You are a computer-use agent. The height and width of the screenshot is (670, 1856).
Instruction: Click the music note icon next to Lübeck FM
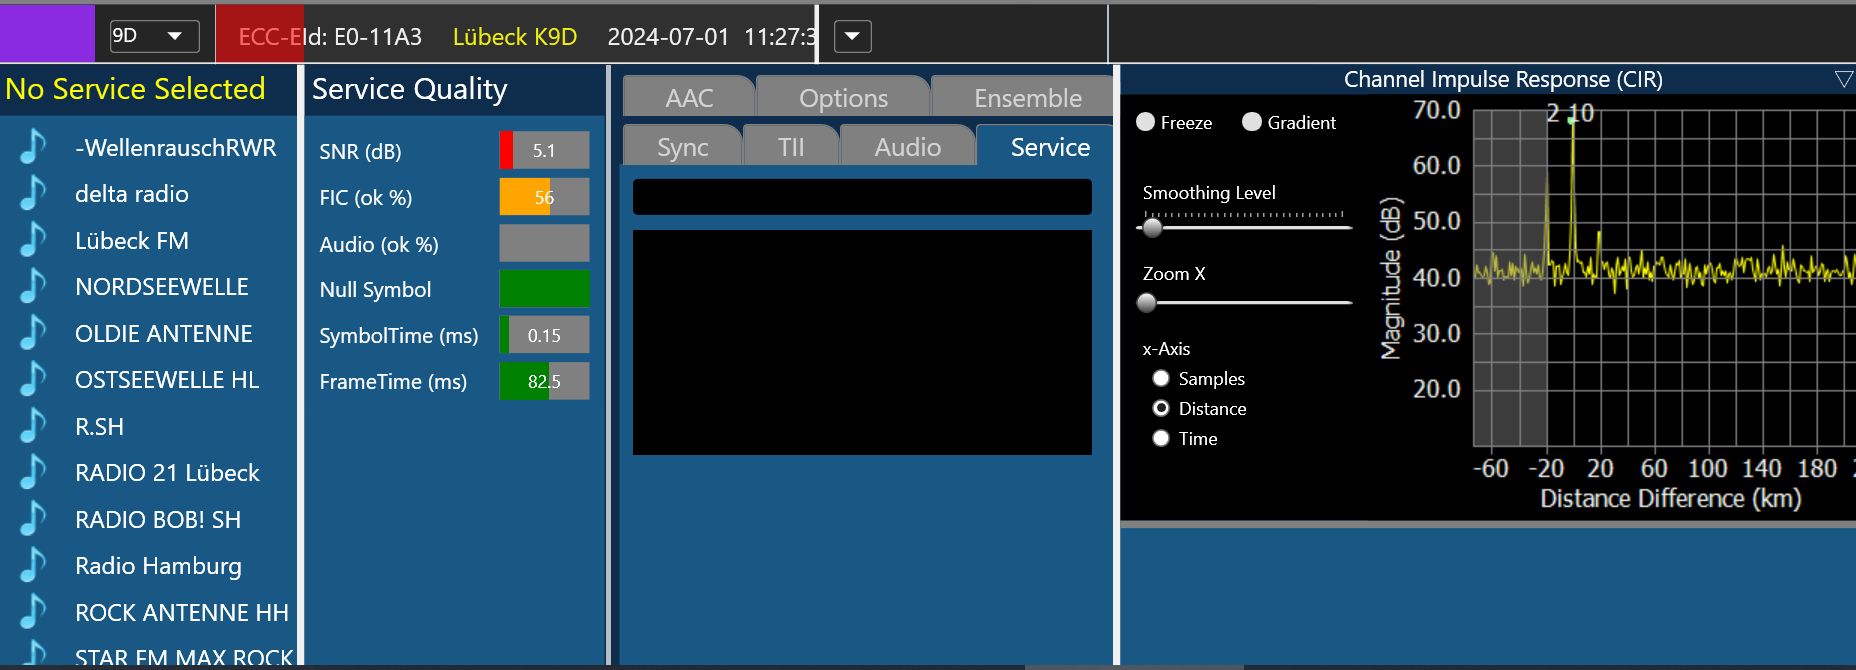34,240
